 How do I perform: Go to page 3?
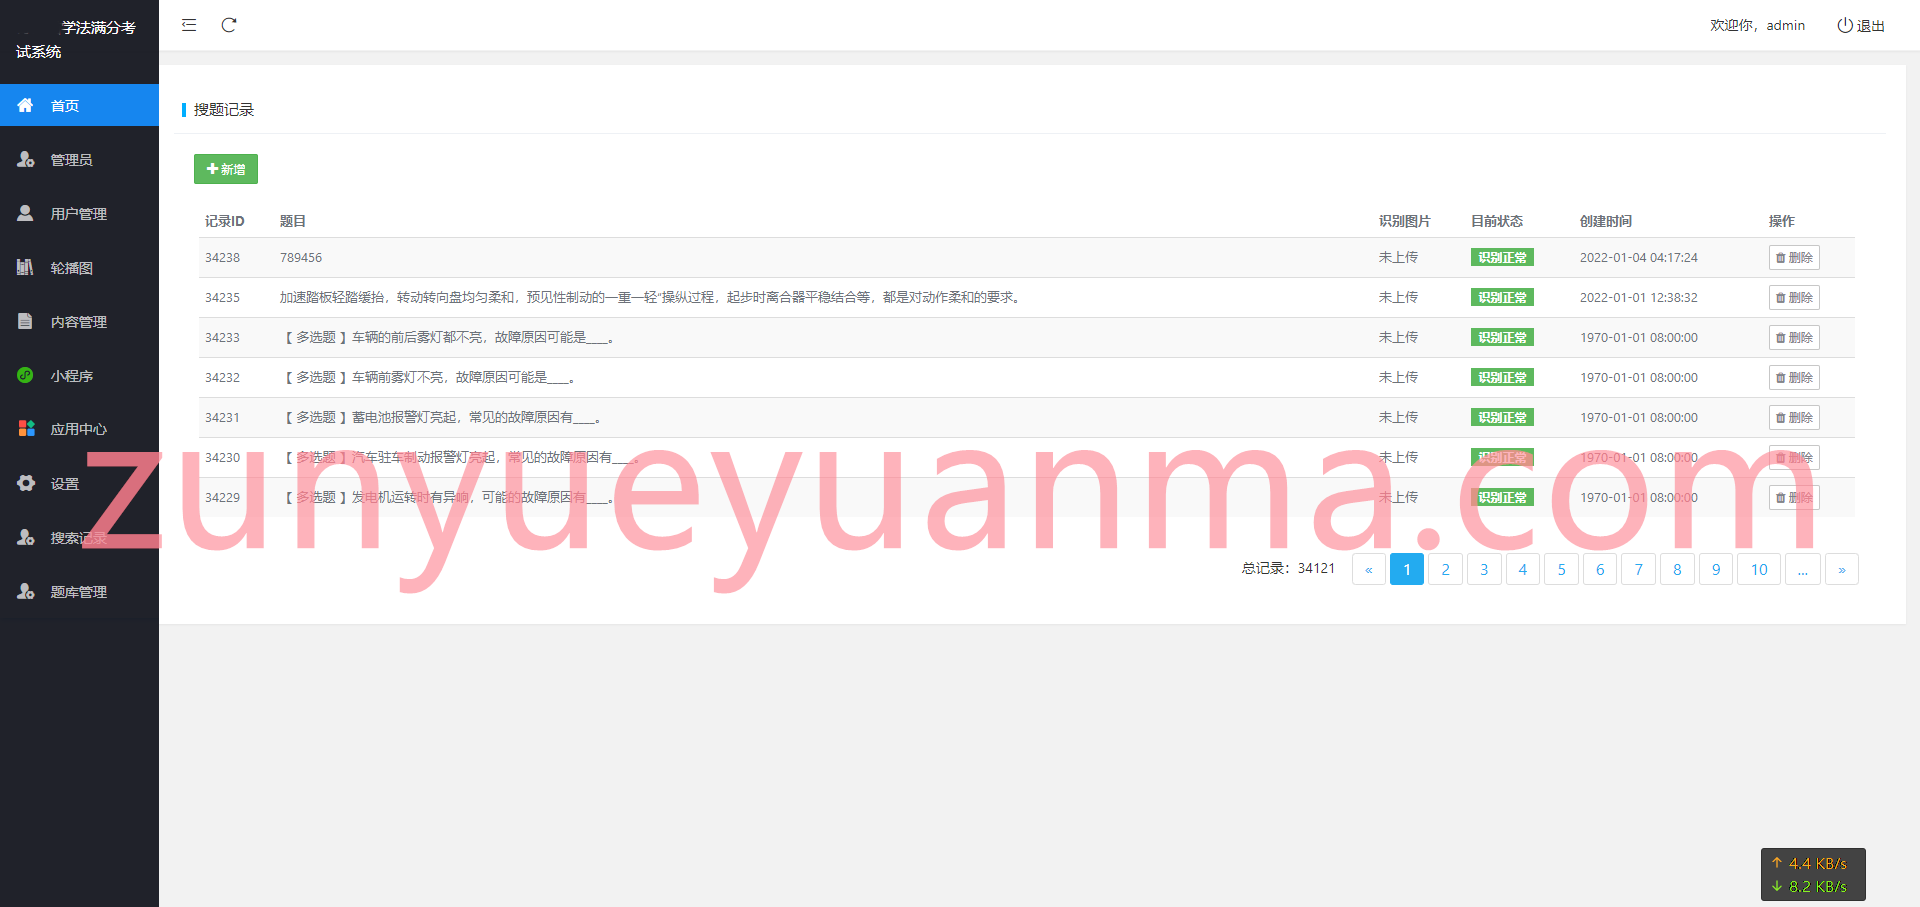click(1484, 569)
